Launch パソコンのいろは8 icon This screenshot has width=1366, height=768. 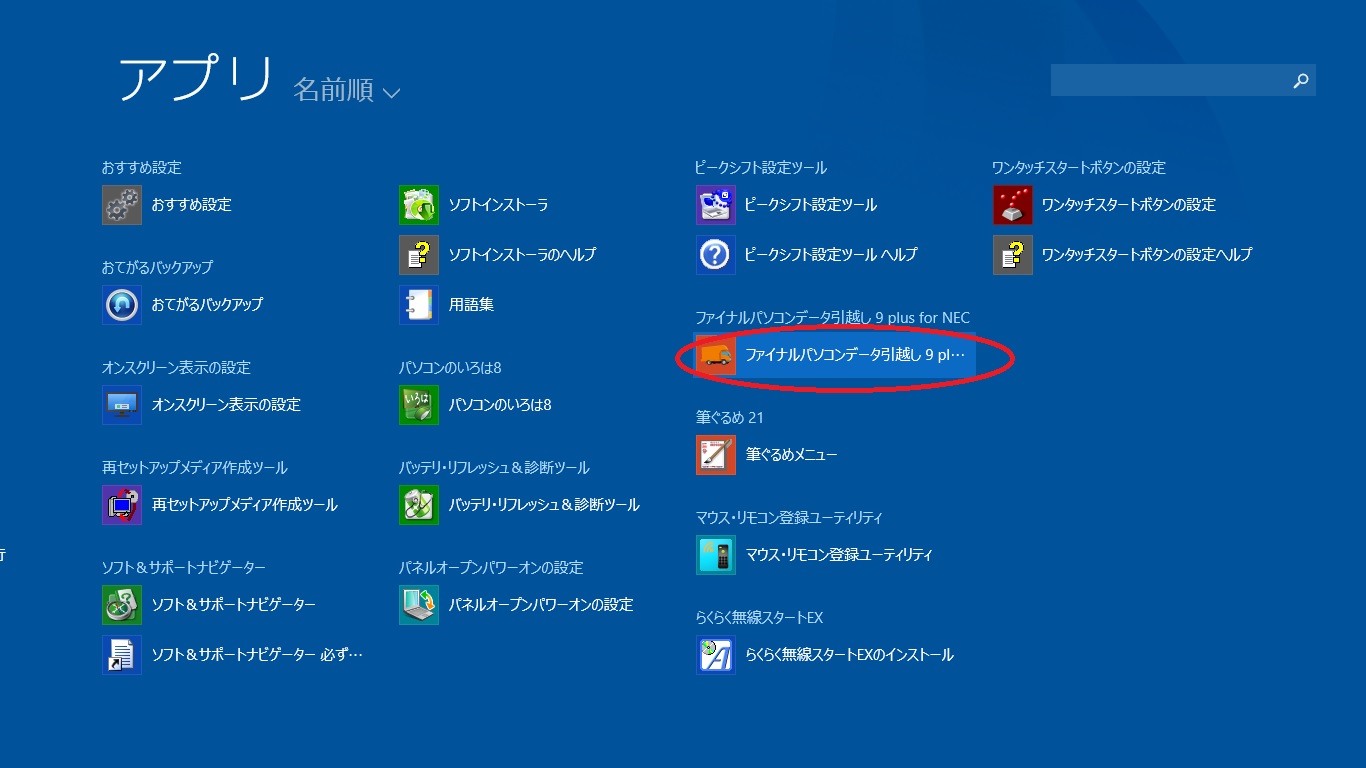pos(419,405)
